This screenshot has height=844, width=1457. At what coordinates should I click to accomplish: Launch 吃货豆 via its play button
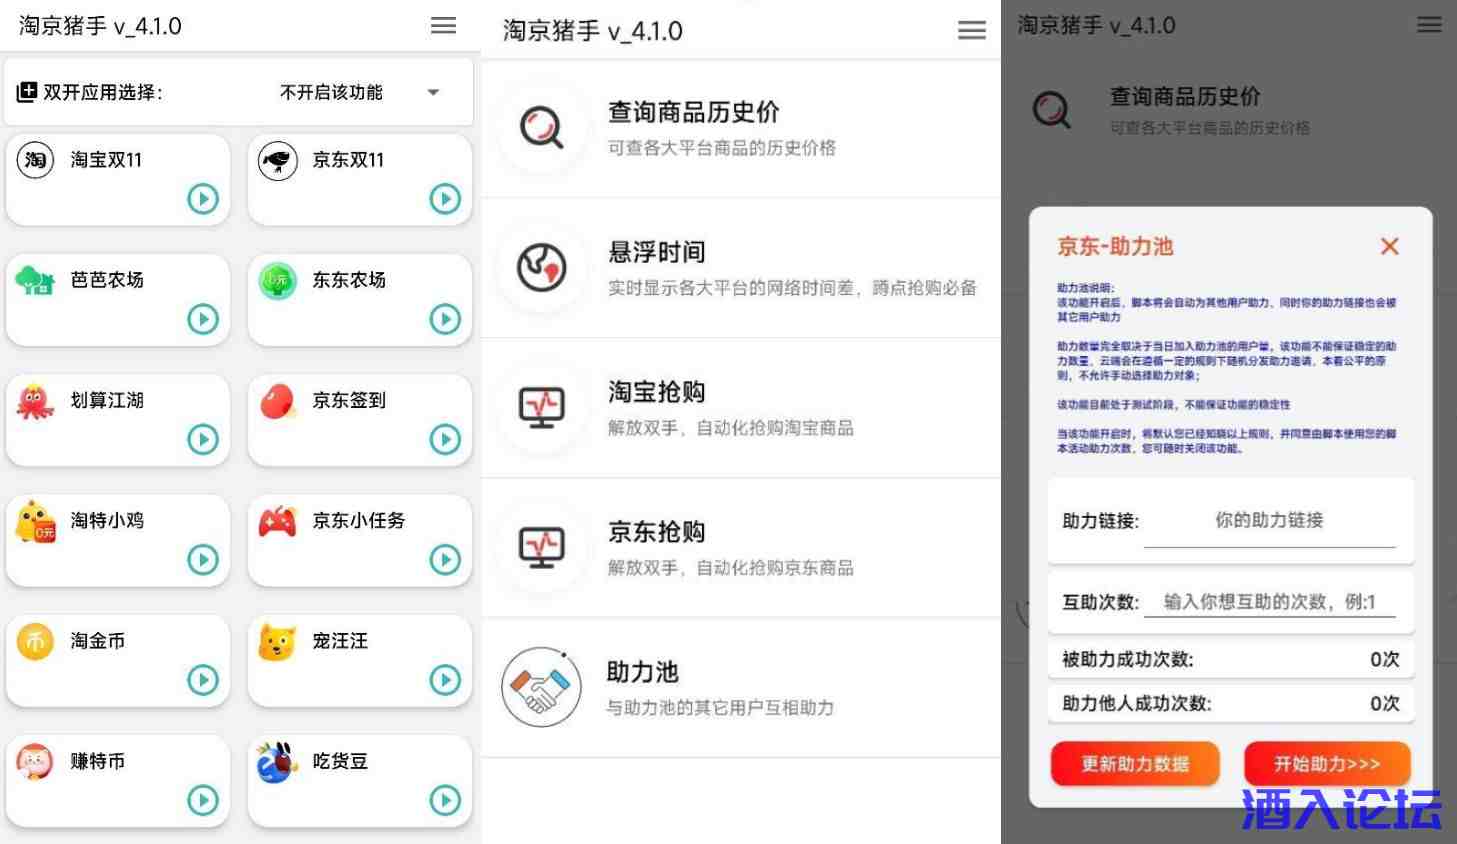445,800
